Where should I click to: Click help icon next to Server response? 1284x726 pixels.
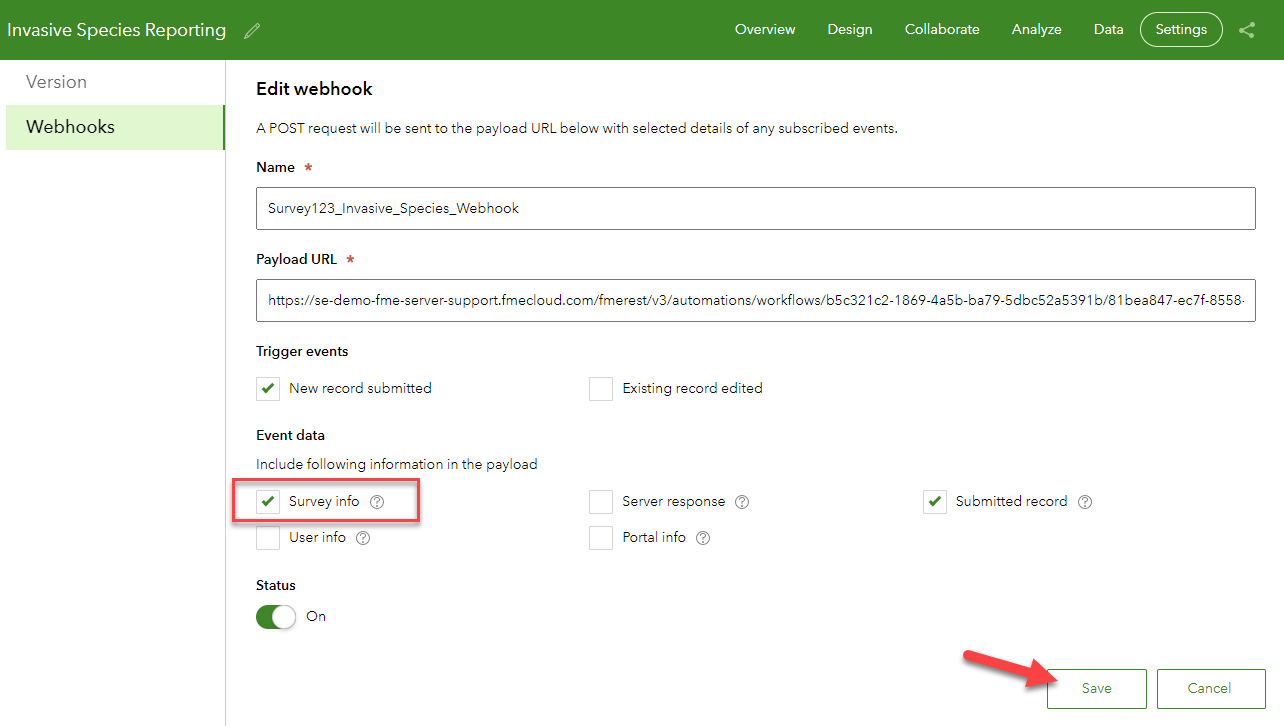pyautogui.click(x=742, y=502)
